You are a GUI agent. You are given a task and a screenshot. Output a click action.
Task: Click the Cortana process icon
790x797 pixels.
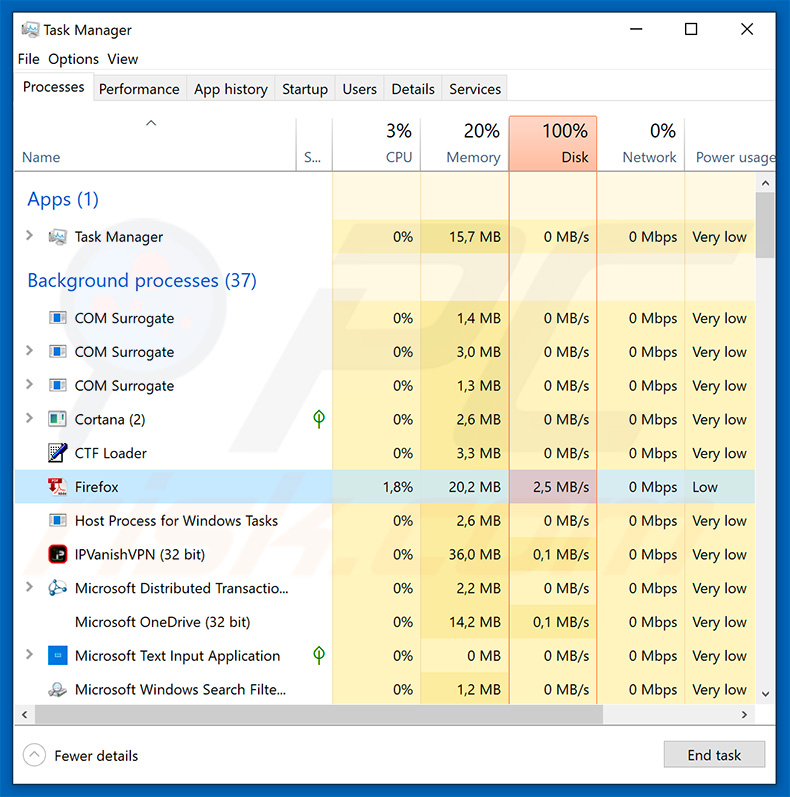57,419
